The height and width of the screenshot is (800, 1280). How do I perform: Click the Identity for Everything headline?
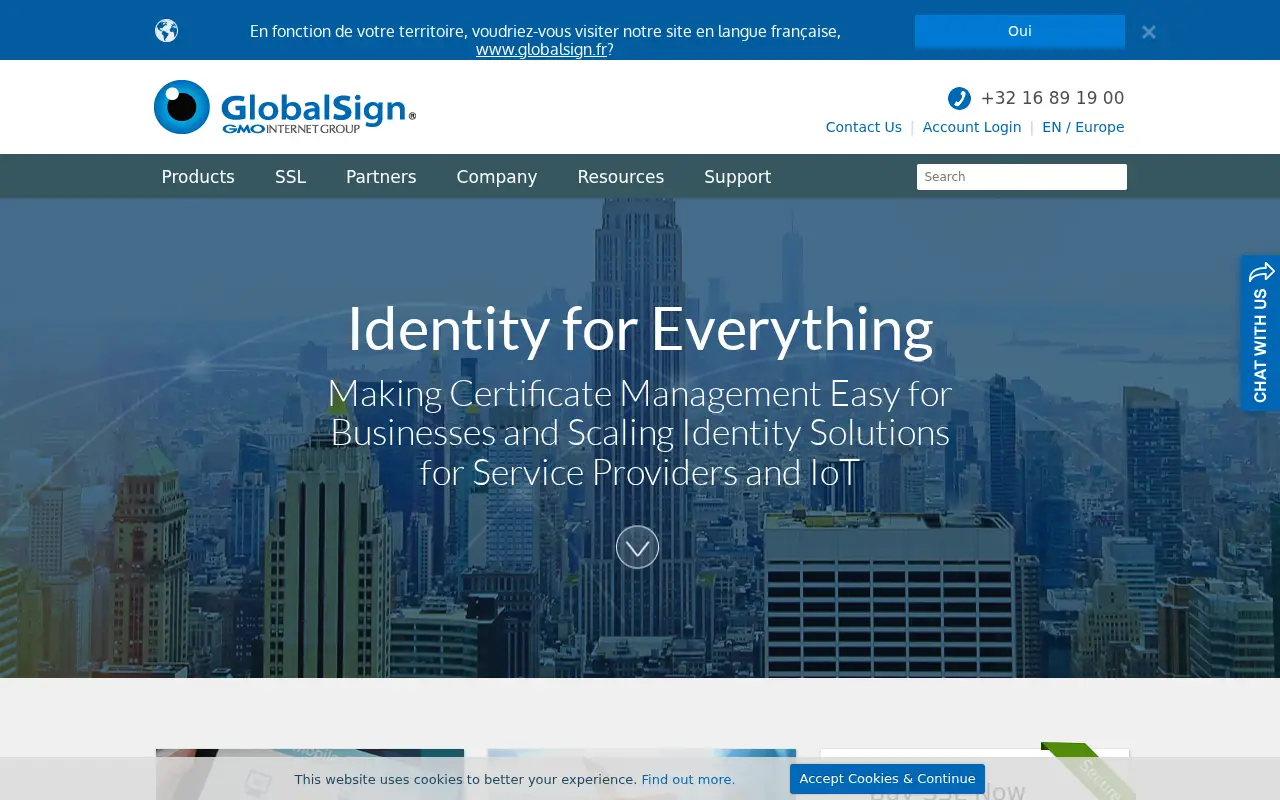click(640, 328)
